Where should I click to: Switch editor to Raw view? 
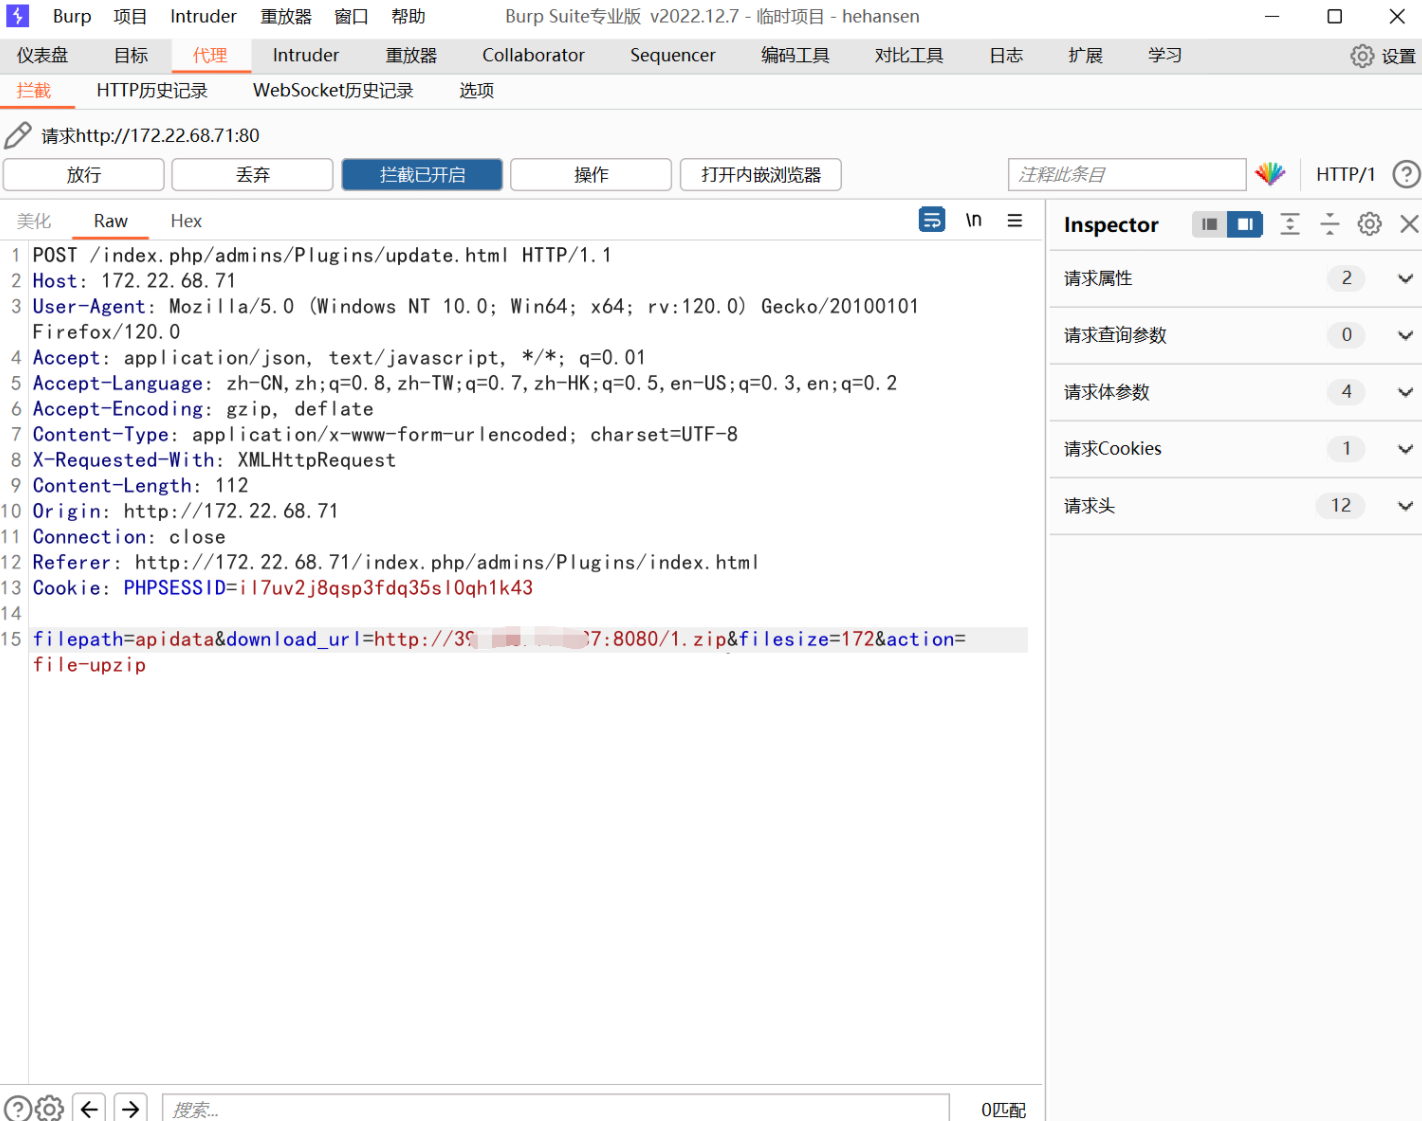(x=111, y=221)
